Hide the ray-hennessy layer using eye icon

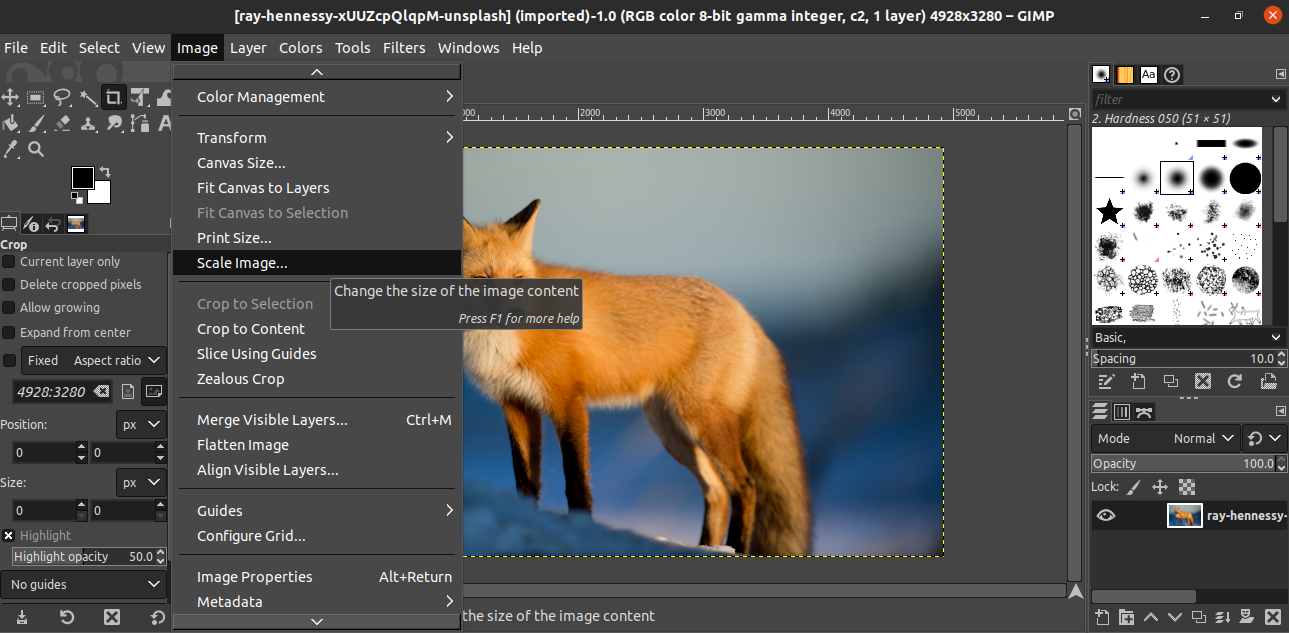[1106, 516]
